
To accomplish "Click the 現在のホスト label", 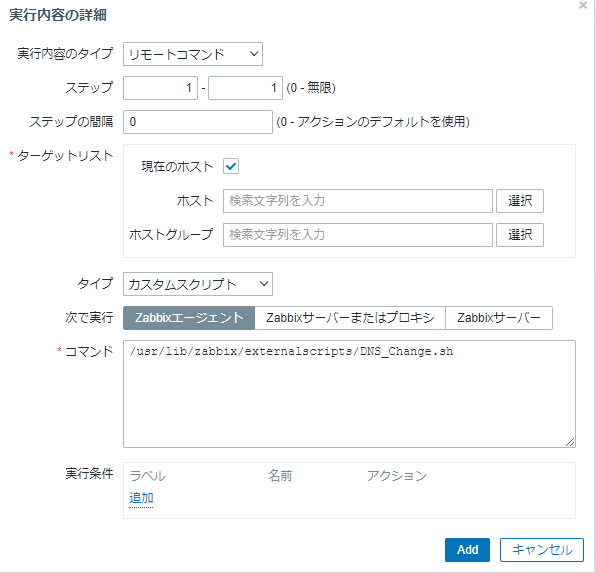I will (177, 167).
